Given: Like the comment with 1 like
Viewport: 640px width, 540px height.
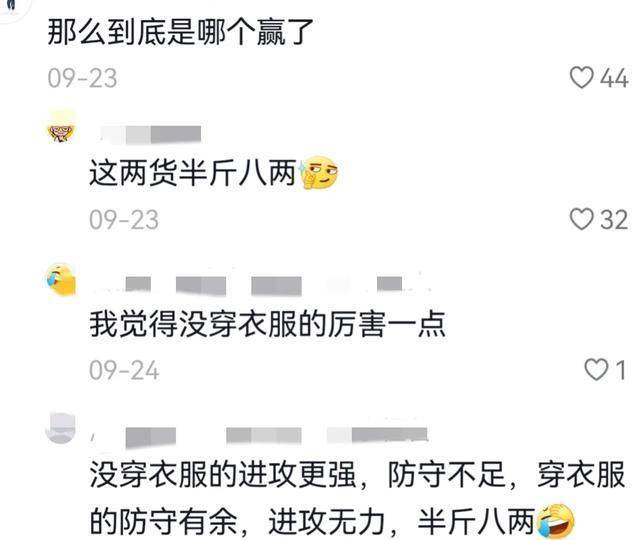Looking at the screenshot, I should coord(596,370).
